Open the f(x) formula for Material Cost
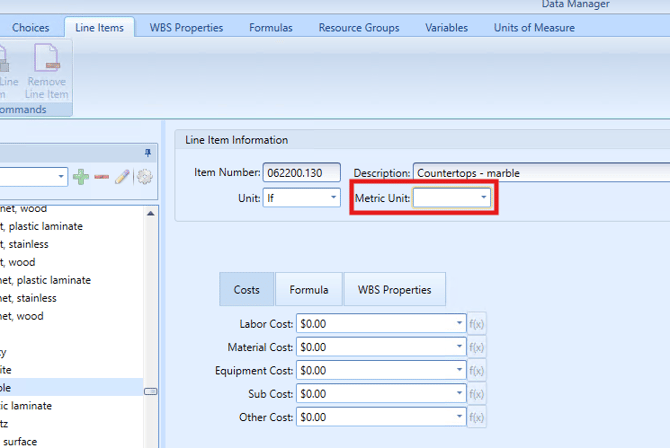Viewport: 670px width, 448px height. point(477,347)
